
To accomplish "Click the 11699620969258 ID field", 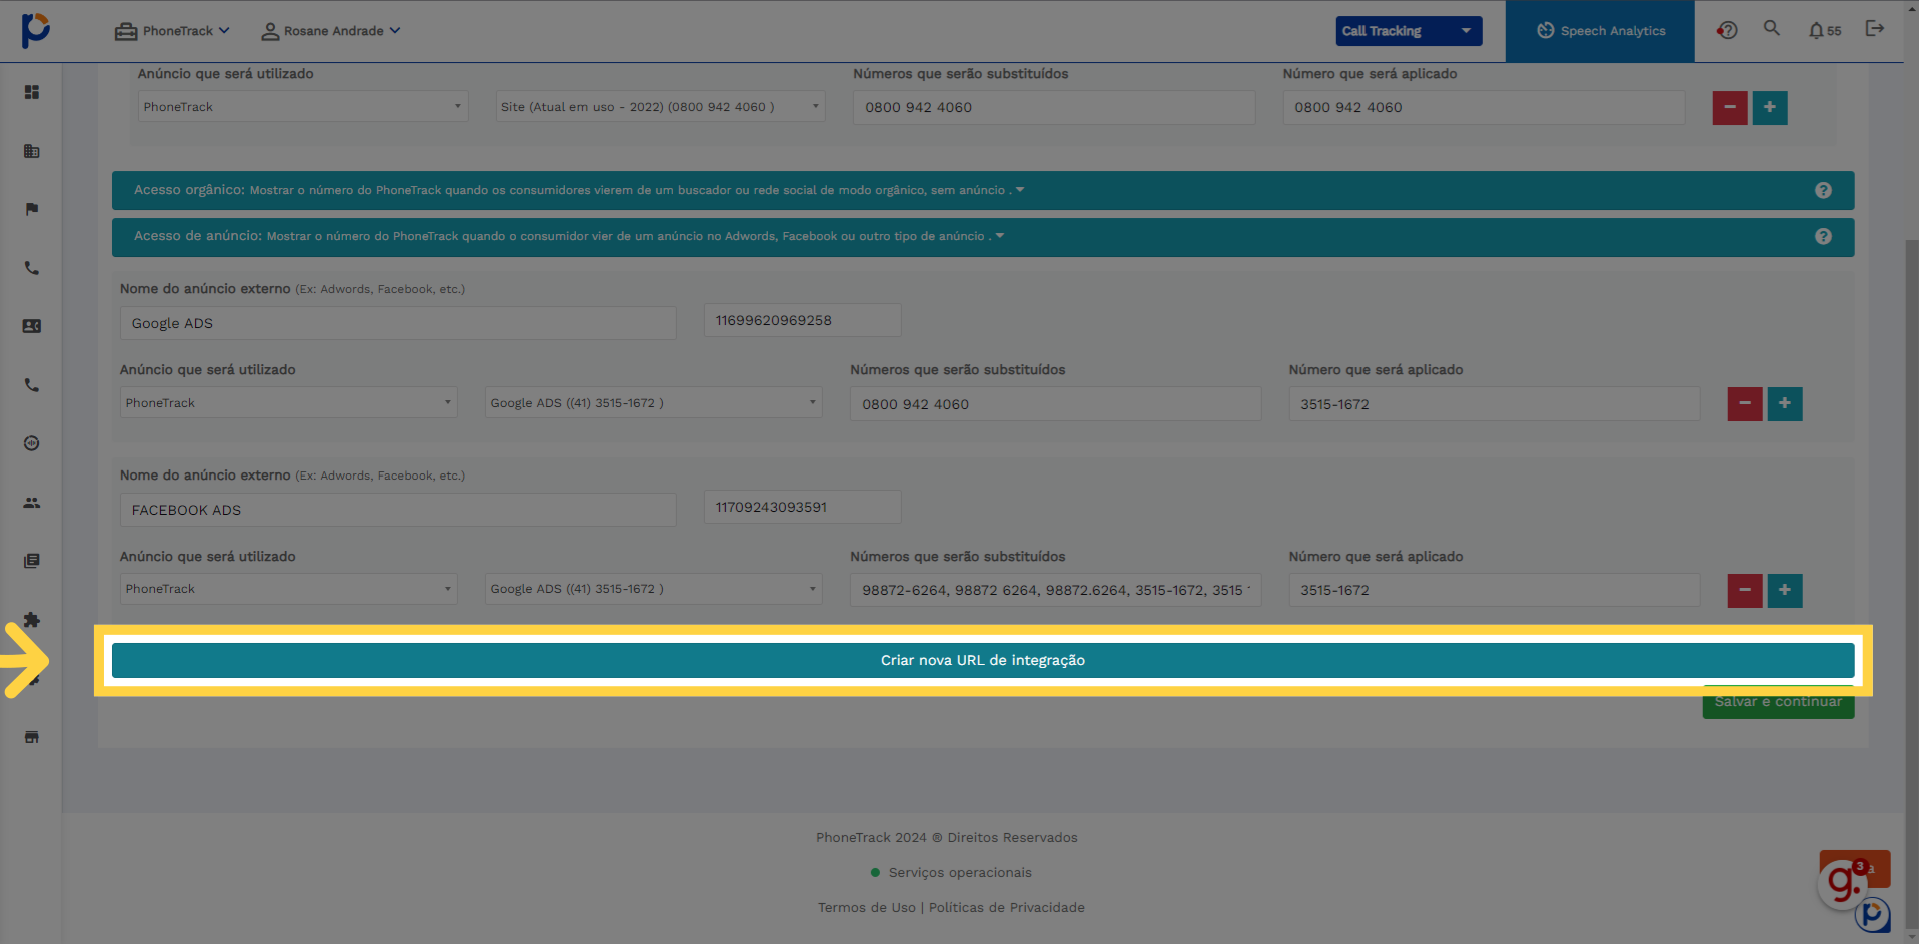I will tap(802, 320).
